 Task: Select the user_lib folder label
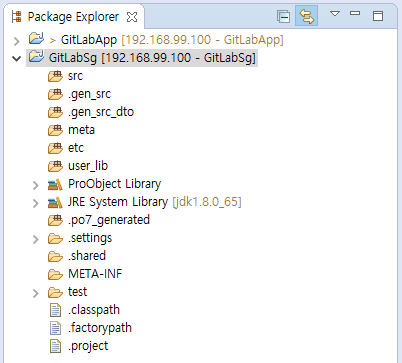click(88, 166)
